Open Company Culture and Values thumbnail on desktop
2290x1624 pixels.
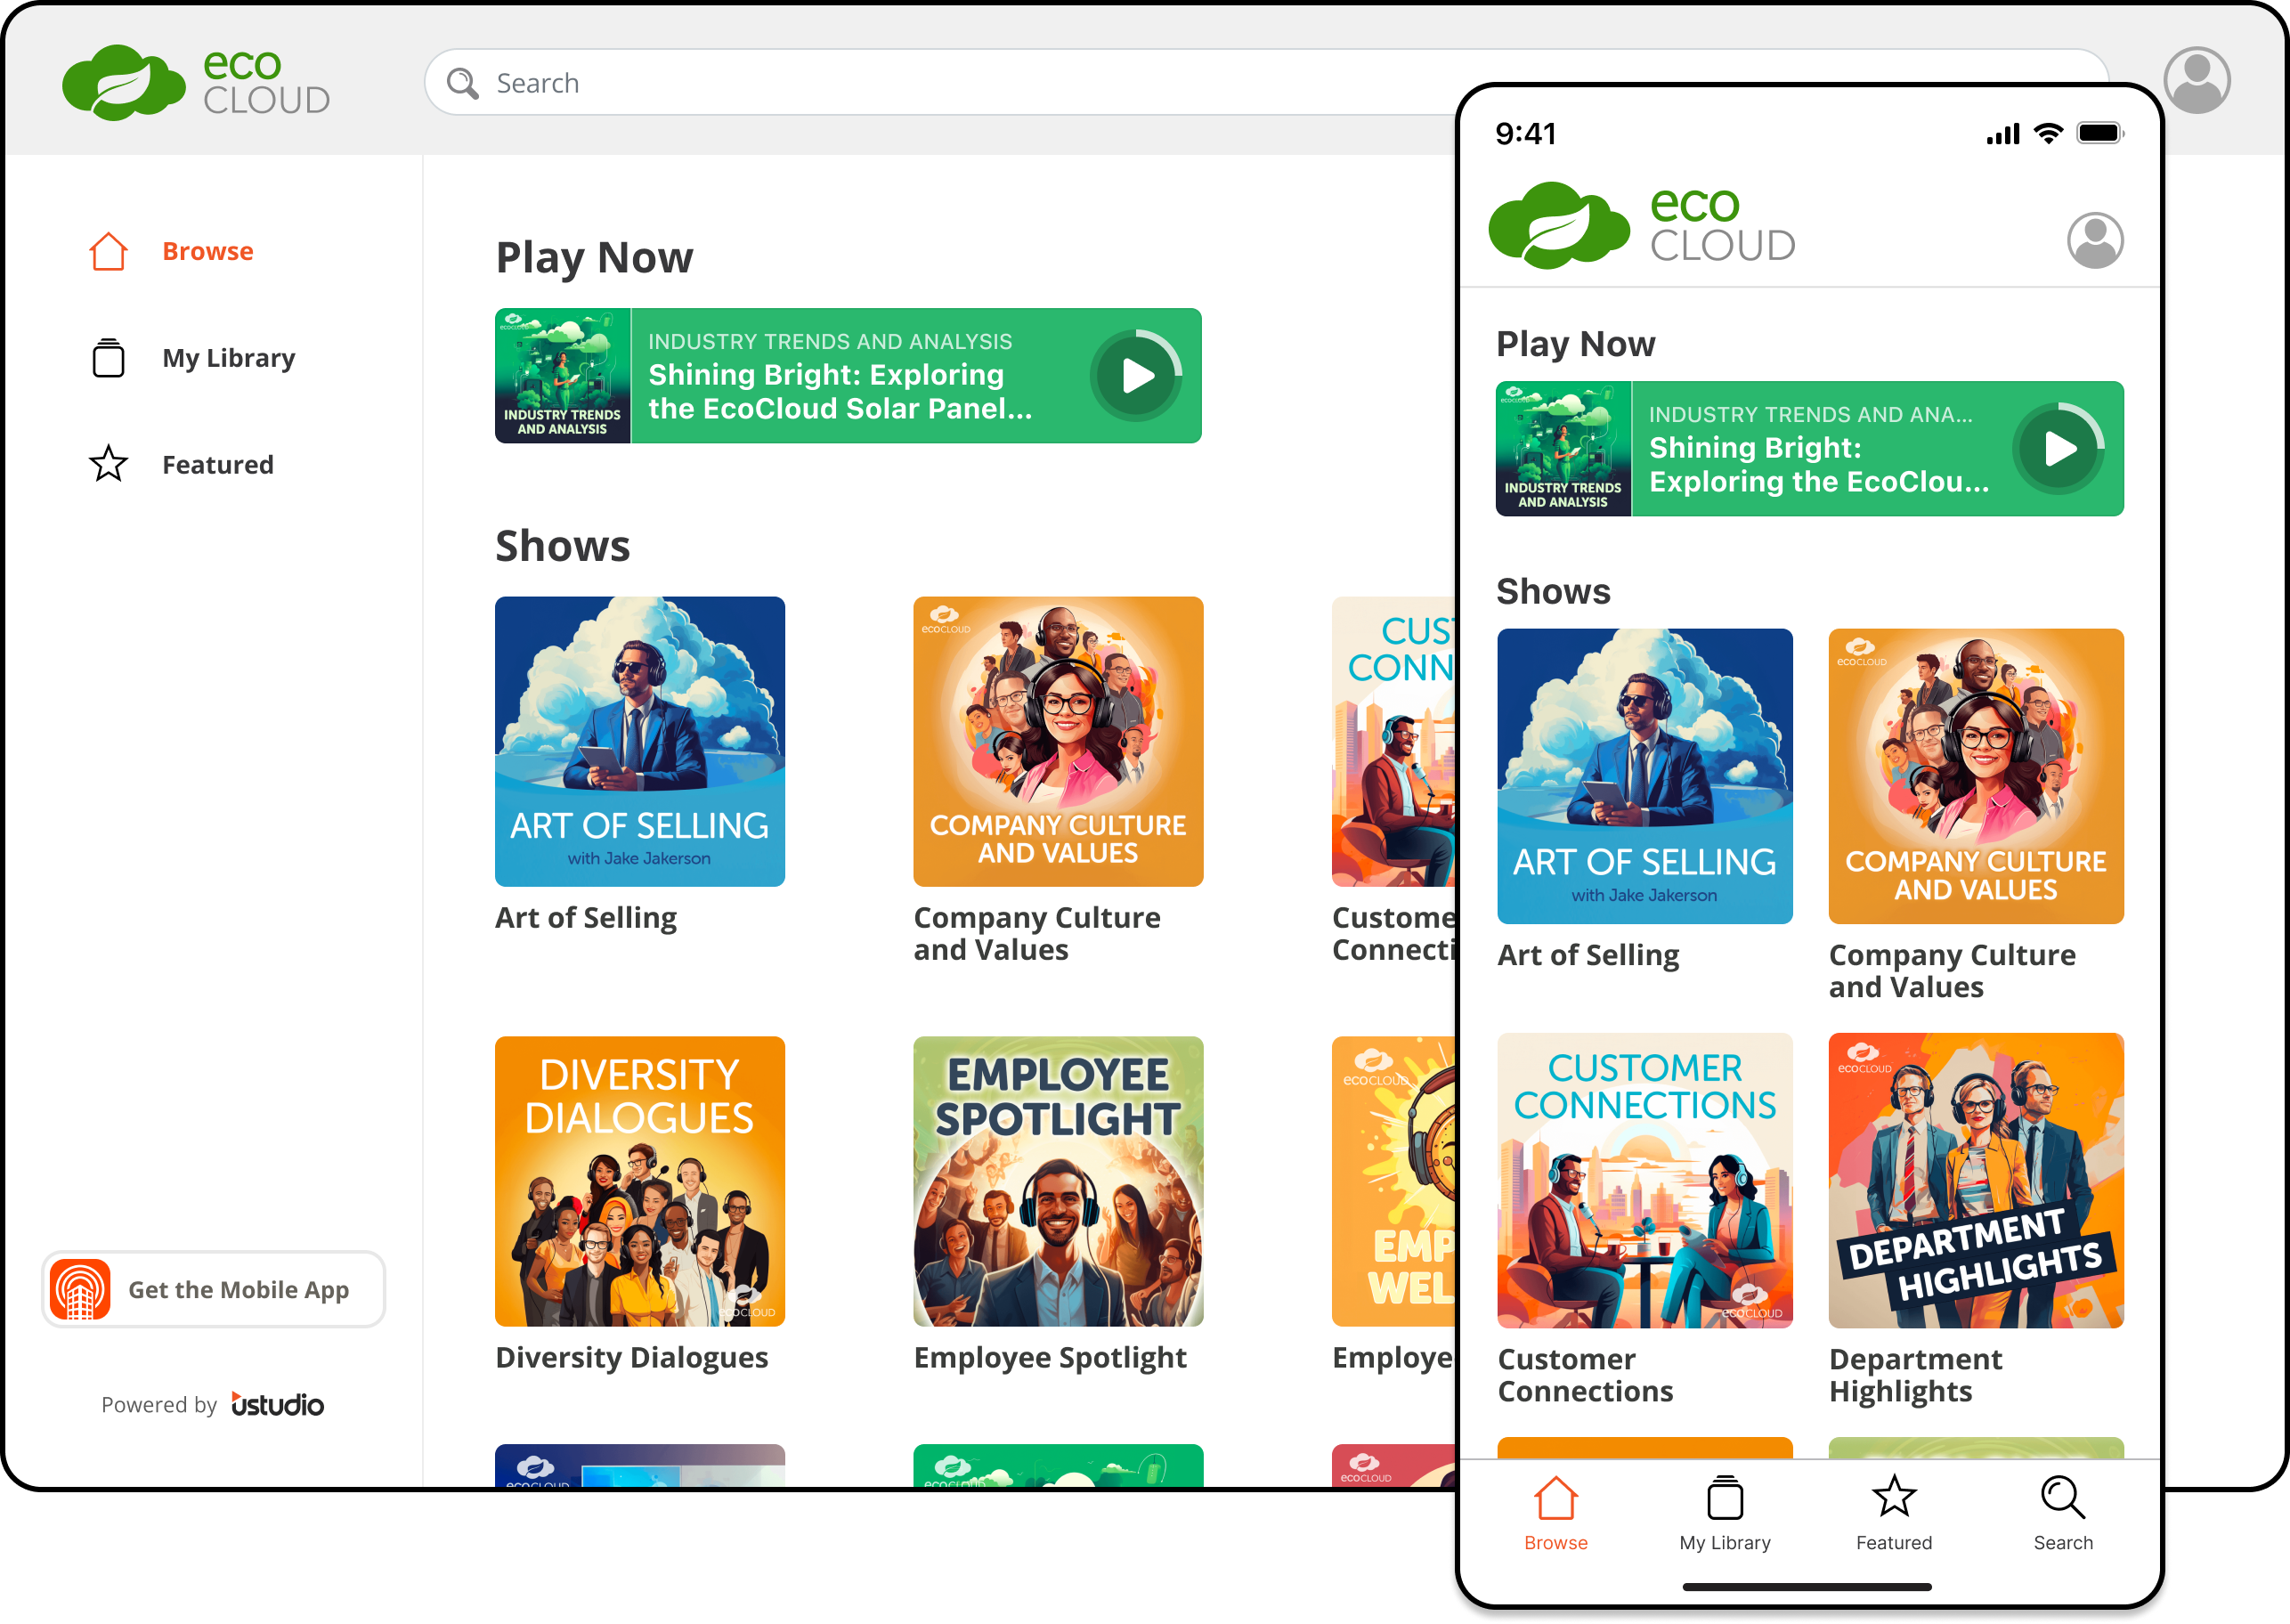pyautogui.click(x=1058, y=741)
